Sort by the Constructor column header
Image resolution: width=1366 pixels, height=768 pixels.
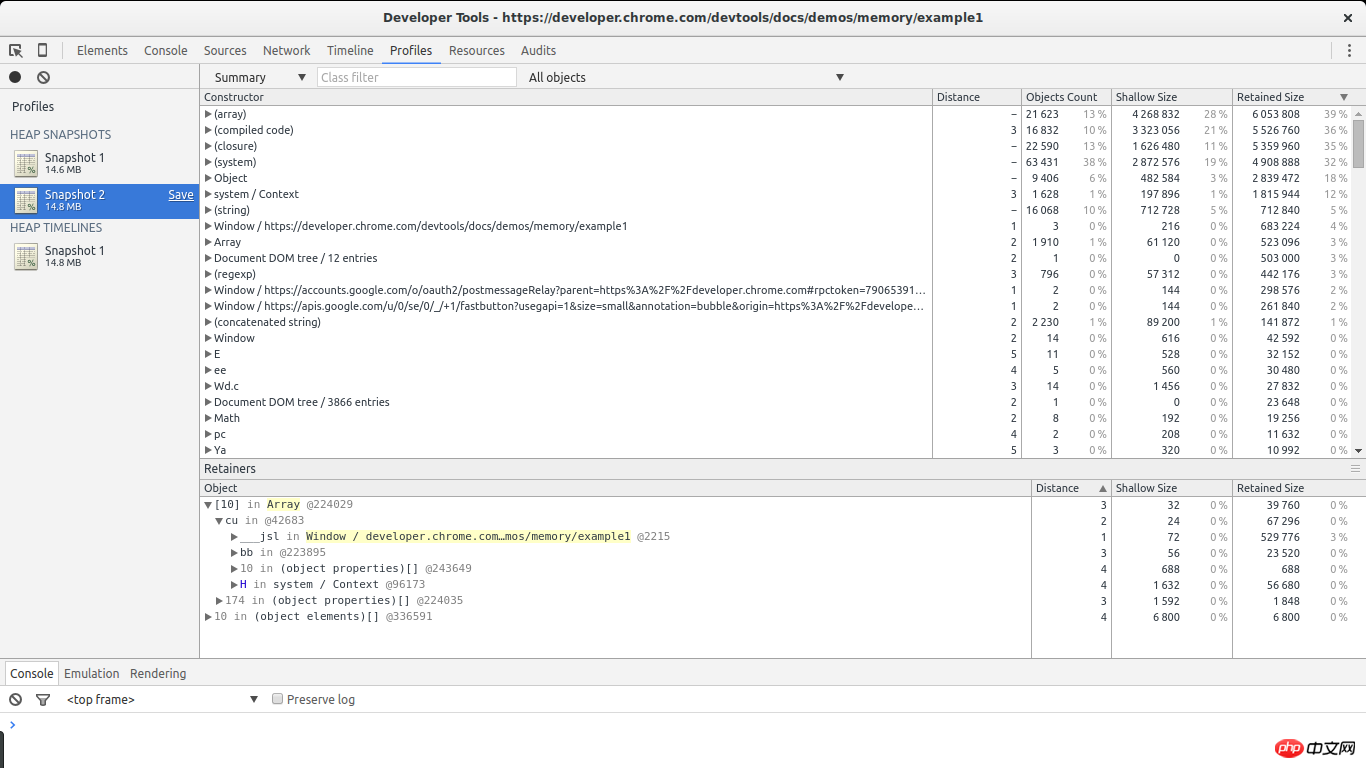click(566, 97)
